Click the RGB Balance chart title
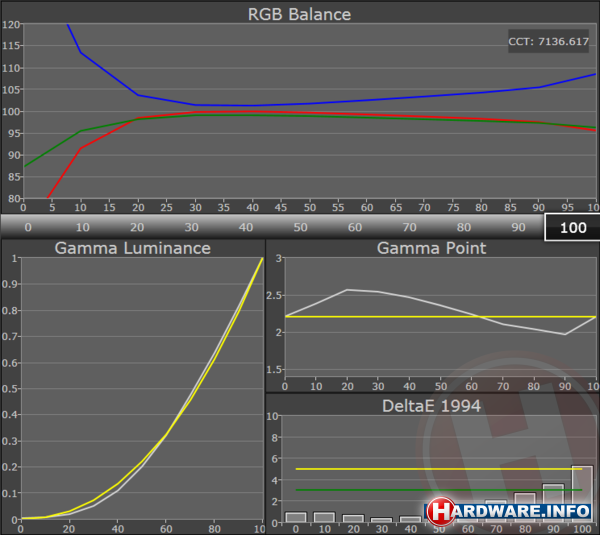Viewport: 600px width, 535px height. click(299, 14)
